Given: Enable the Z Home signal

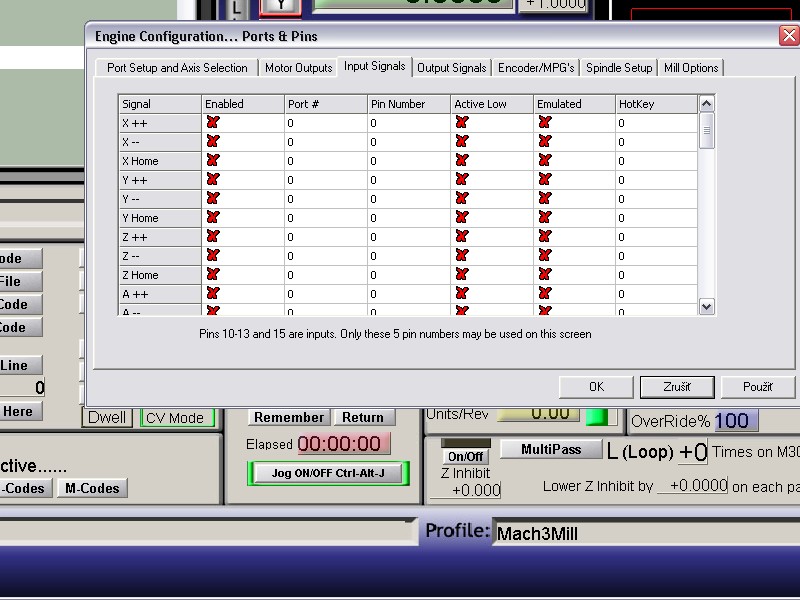Looking at the screenshot, I should (x=212, y=275).
